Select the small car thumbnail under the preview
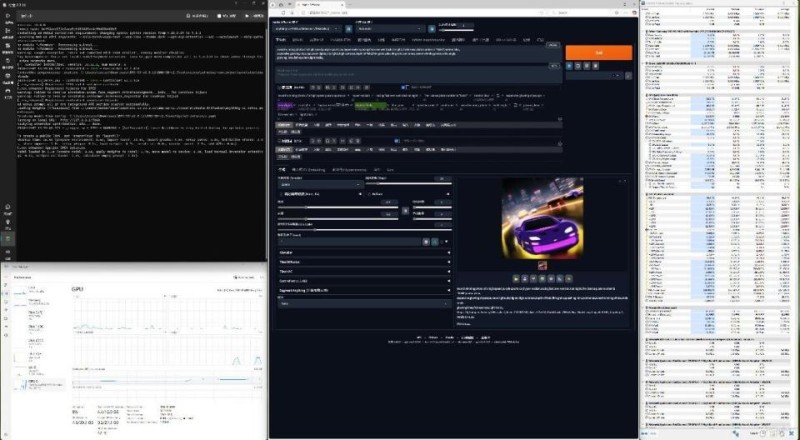This screenshot has width=800, height=440. pos(542,266)
